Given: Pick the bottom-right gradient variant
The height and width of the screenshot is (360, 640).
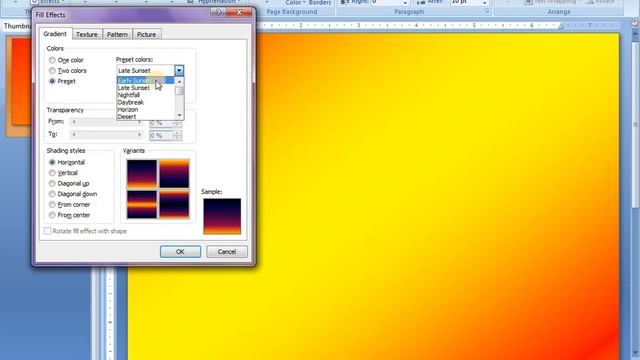Looking at the screenshot, I should (x=174, y=204).
